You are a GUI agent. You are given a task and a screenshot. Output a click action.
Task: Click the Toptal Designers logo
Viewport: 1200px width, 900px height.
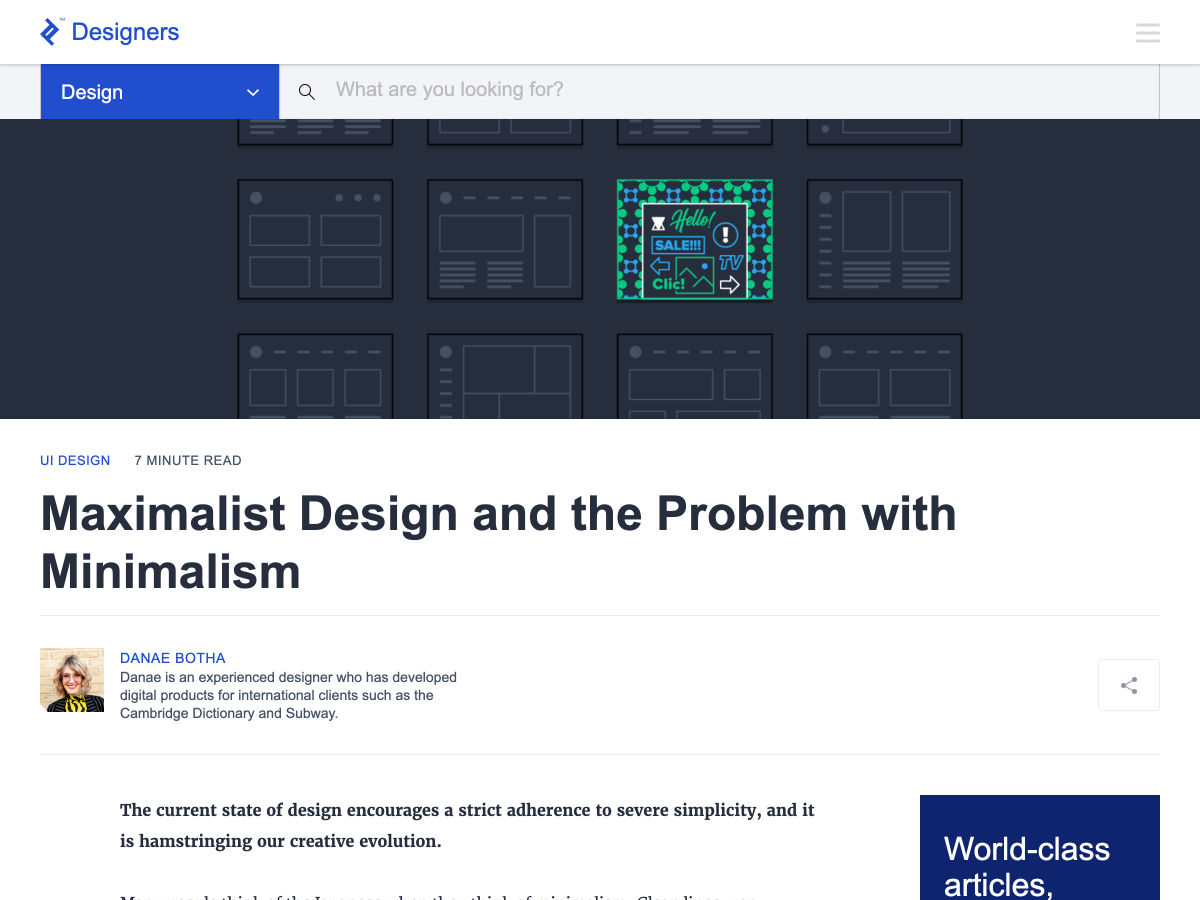click(109, 32)
